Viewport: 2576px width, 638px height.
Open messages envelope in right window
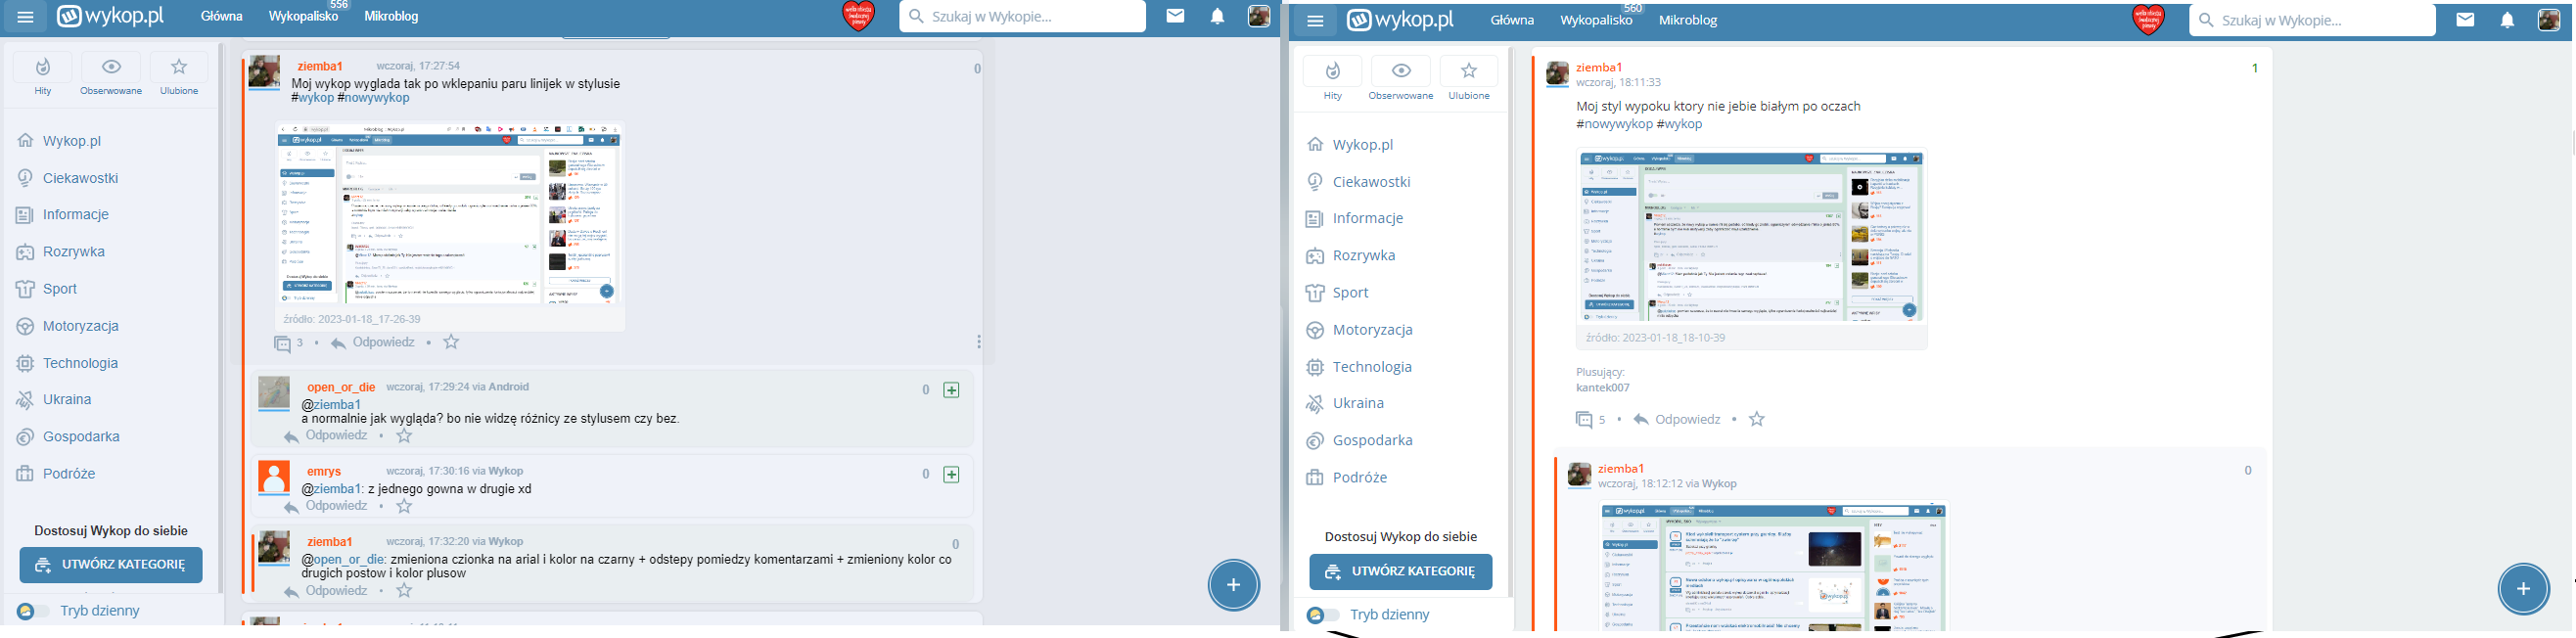pyautogui.click(x=2465, y=20)
